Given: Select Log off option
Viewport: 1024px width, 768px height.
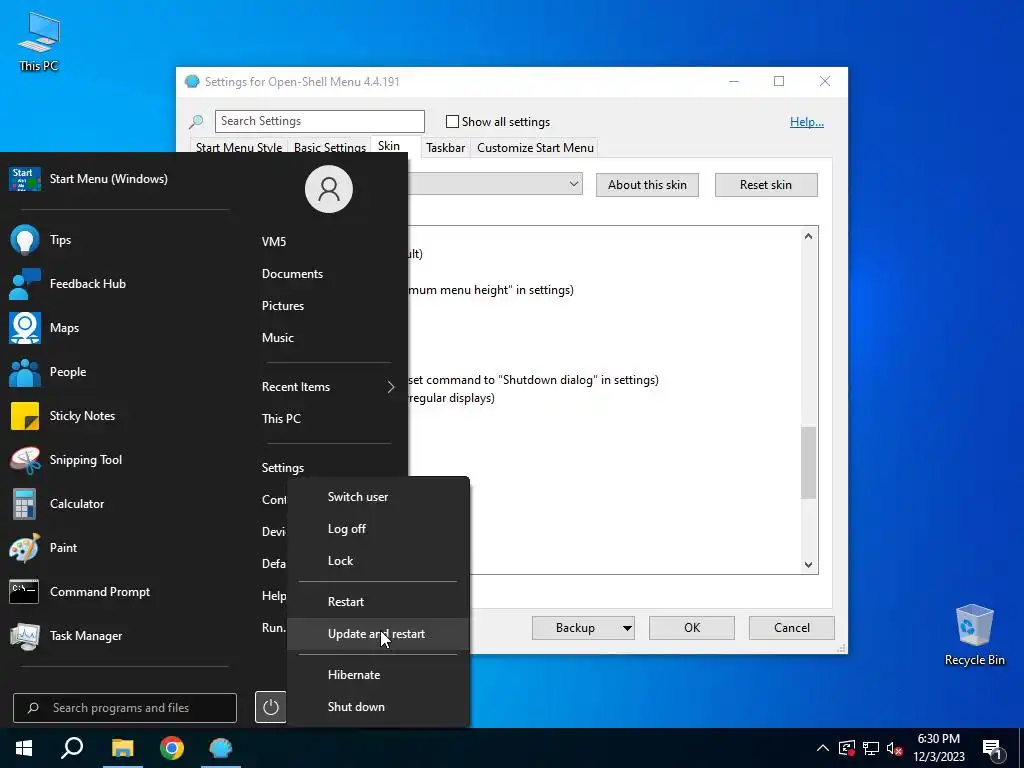Looking at the screenshot, I should click(377, 529).
